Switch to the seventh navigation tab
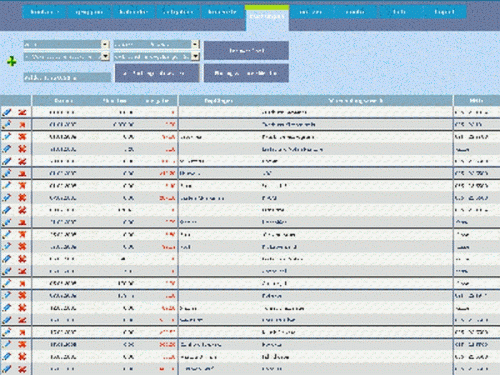The image size is (500, 375). (311, 12)
